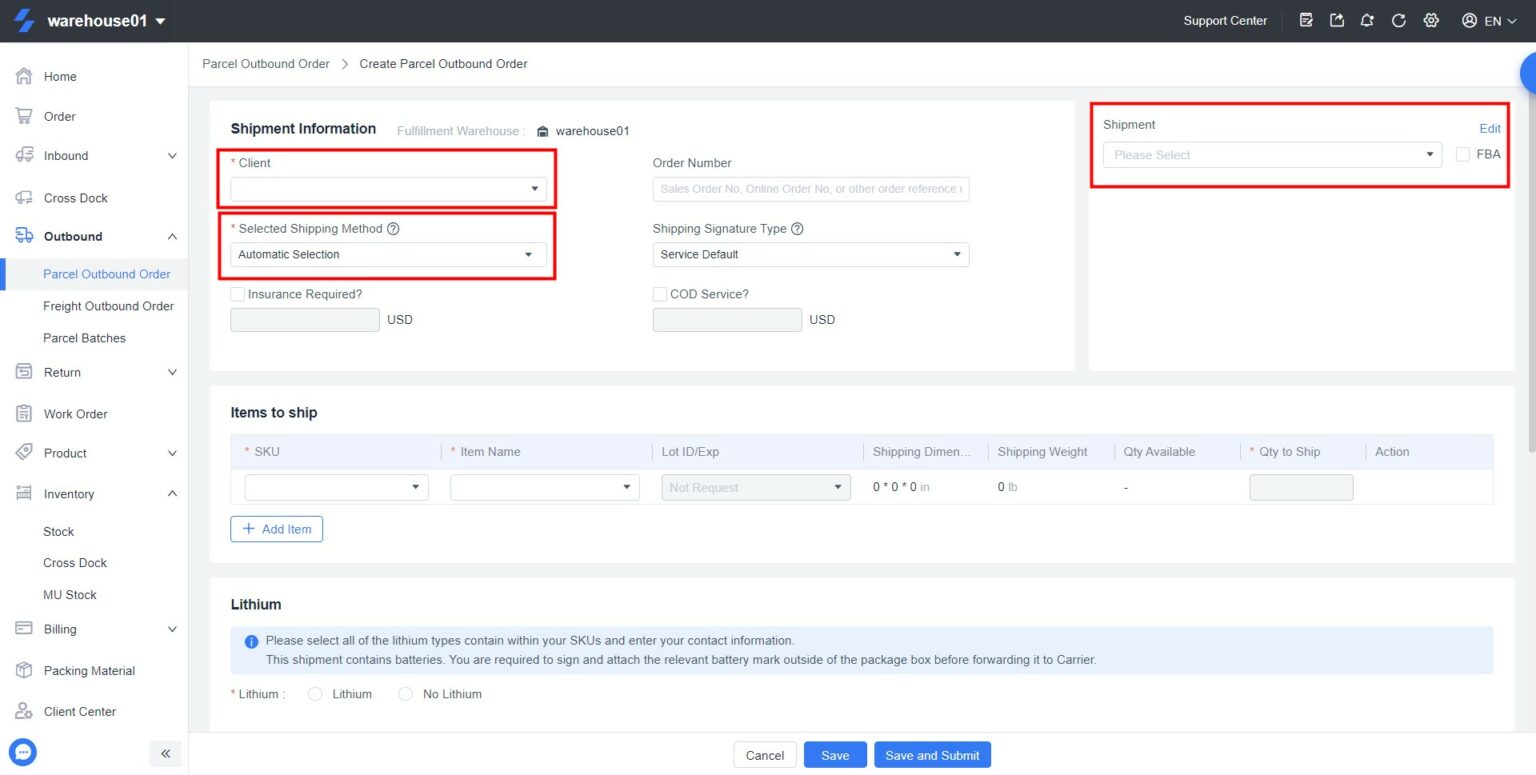The width and height of the screenshot is (1536, 775).
Task: Click the refresh icon in the top bar
Action: click(x=1399, y=20)
